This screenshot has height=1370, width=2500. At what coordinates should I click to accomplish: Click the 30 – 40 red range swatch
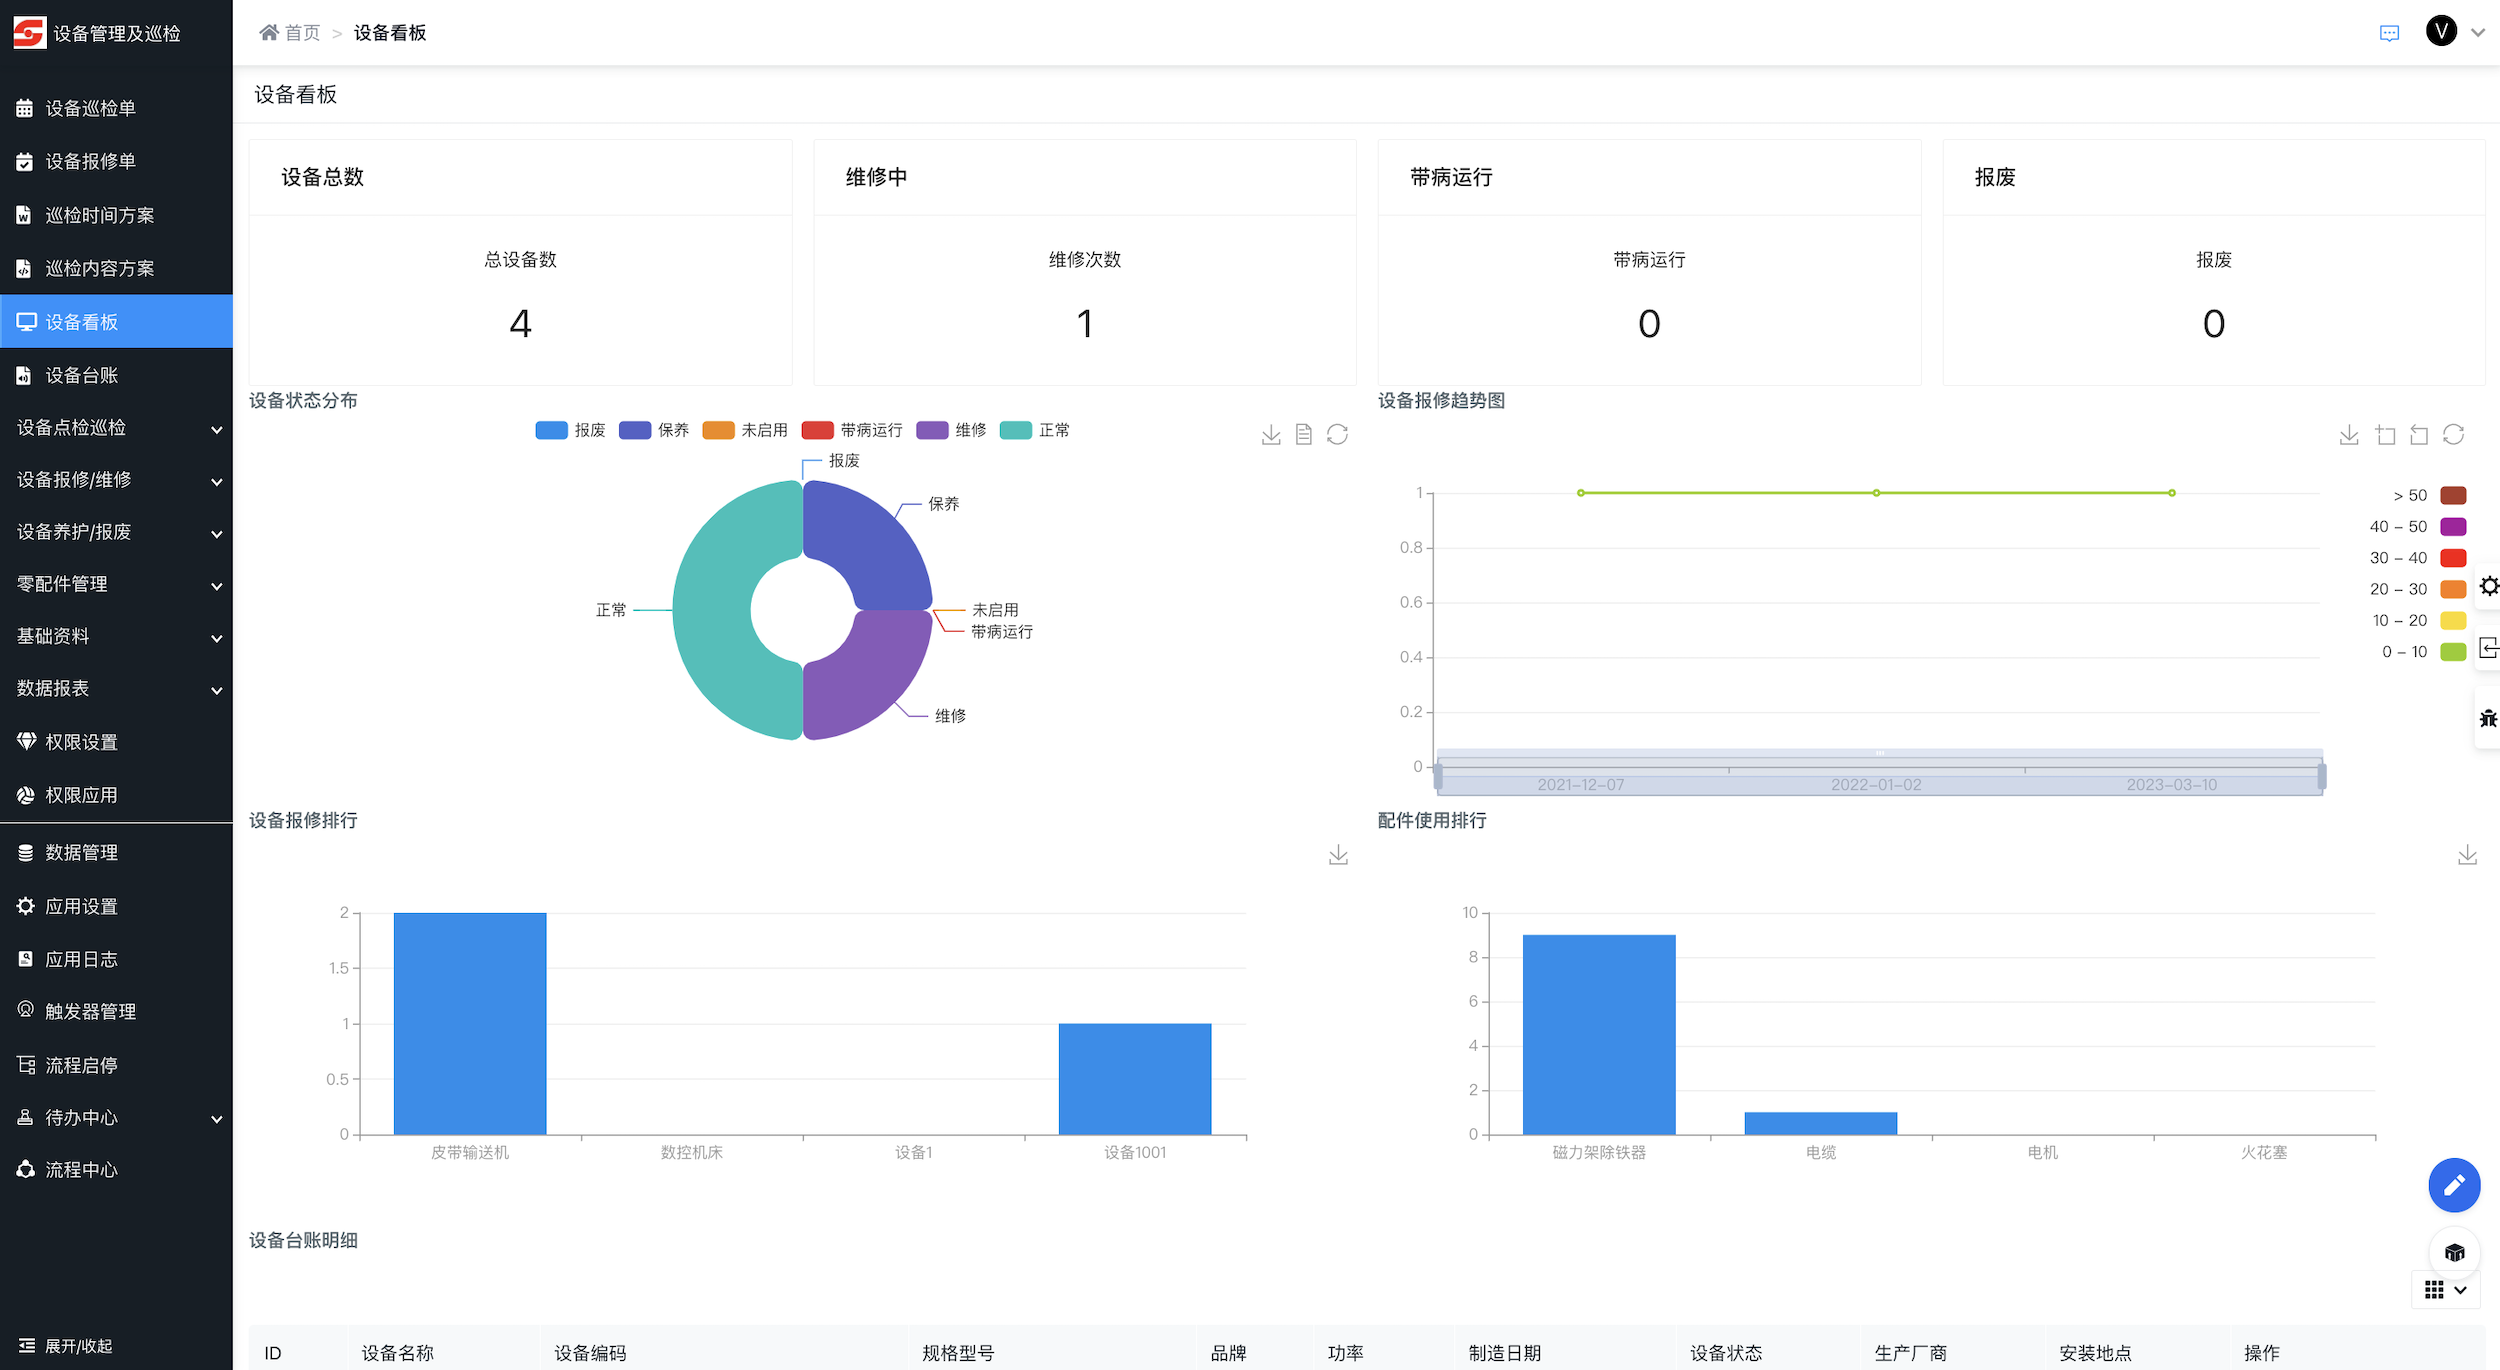pos(2453,558)
